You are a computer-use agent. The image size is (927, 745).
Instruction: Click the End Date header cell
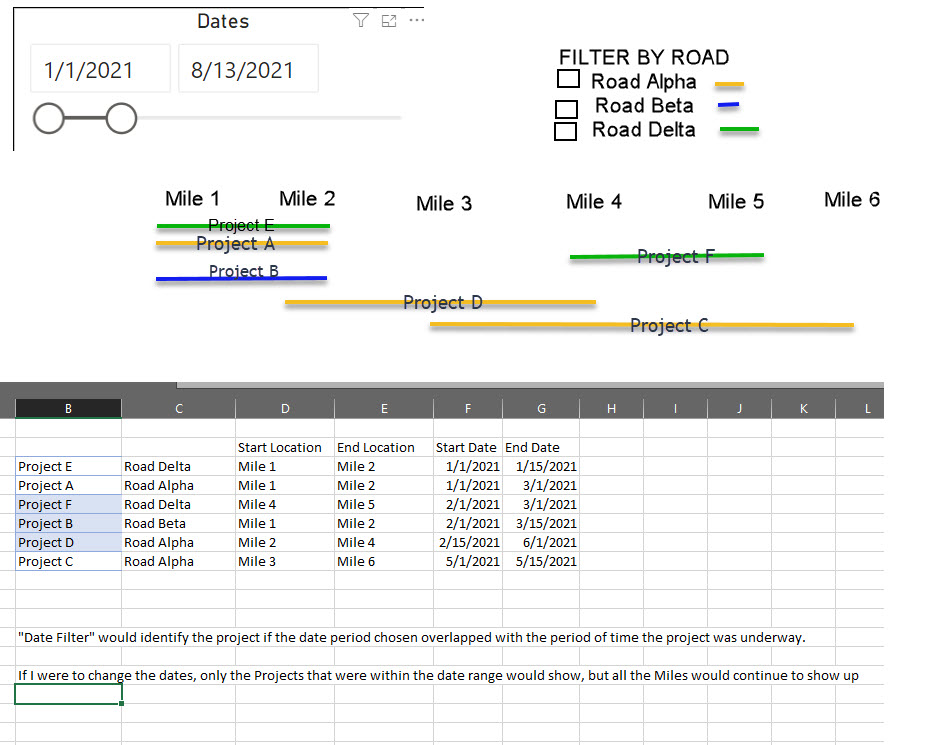click(541, 447)
